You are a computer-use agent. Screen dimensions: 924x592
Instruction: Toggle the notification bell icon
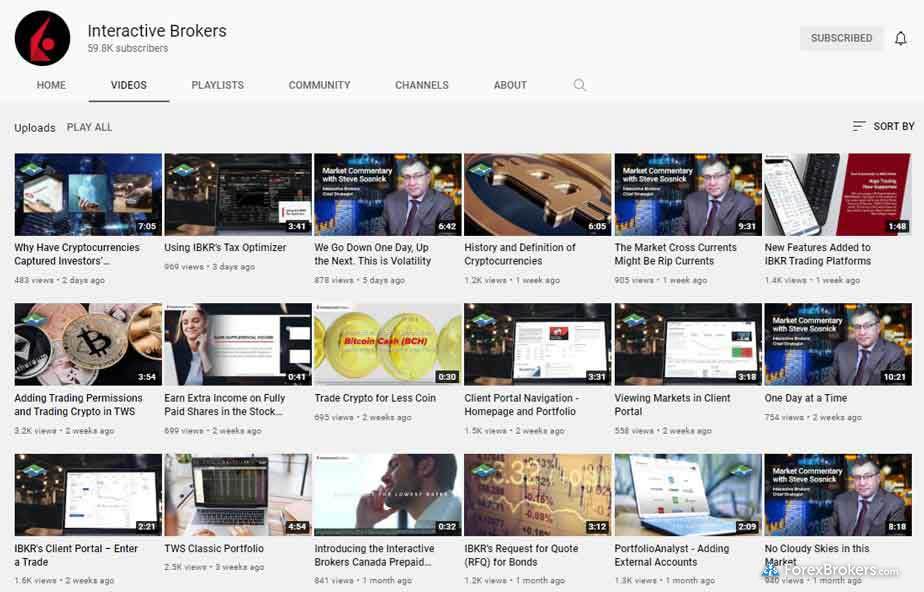(900, 38)
